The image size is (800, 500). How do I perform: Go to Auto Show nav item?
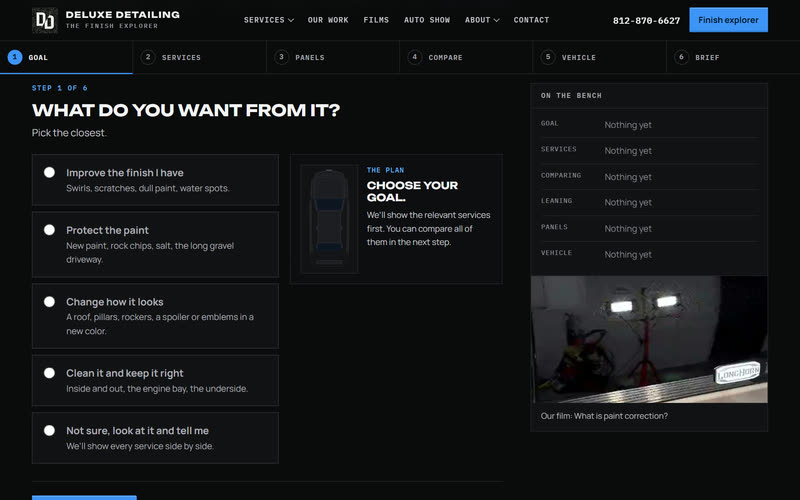[427, 20]
